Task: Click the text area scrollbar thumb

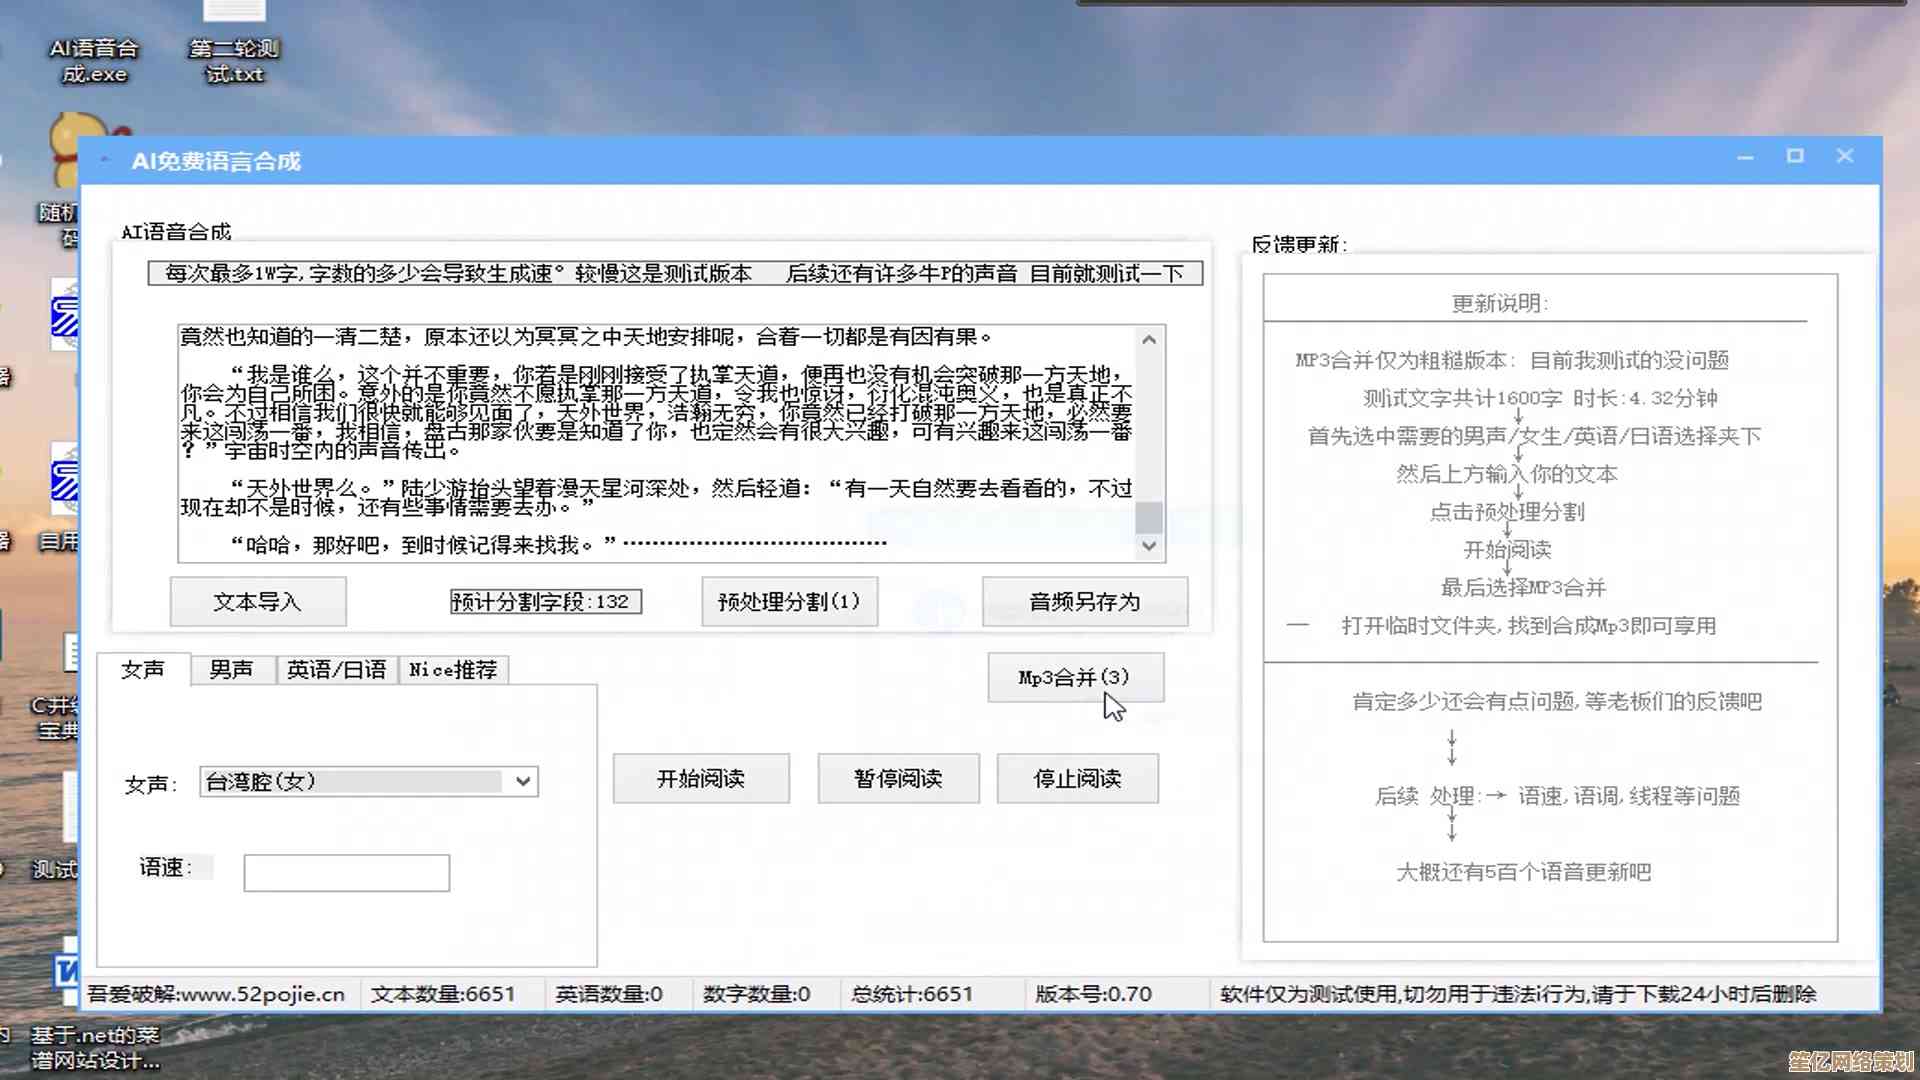Action: 1149,518
